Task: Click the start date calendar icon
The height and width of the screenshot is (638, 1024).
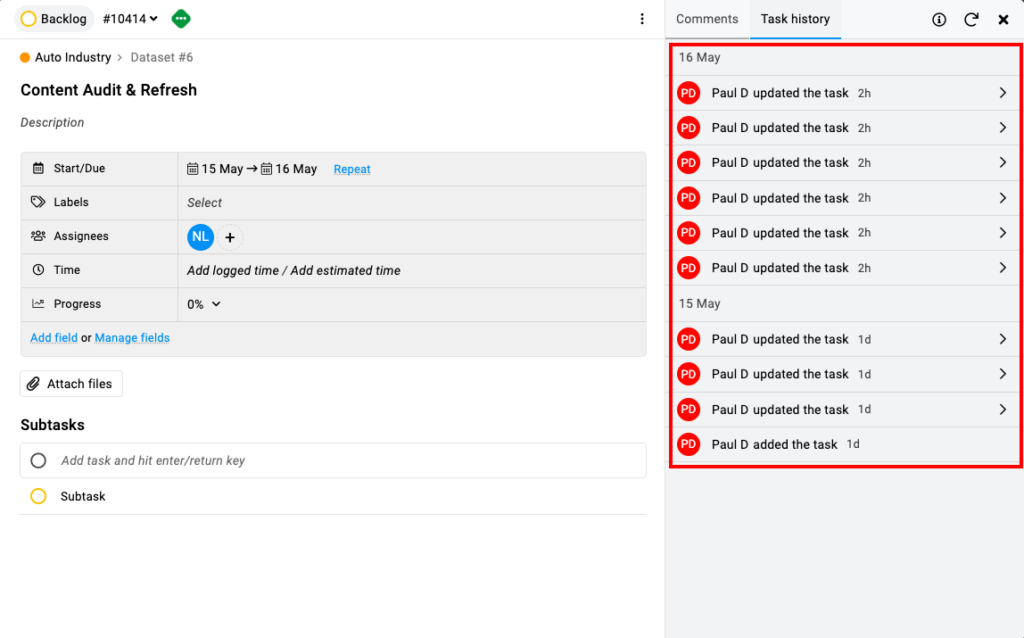Action: coord(193,169)
